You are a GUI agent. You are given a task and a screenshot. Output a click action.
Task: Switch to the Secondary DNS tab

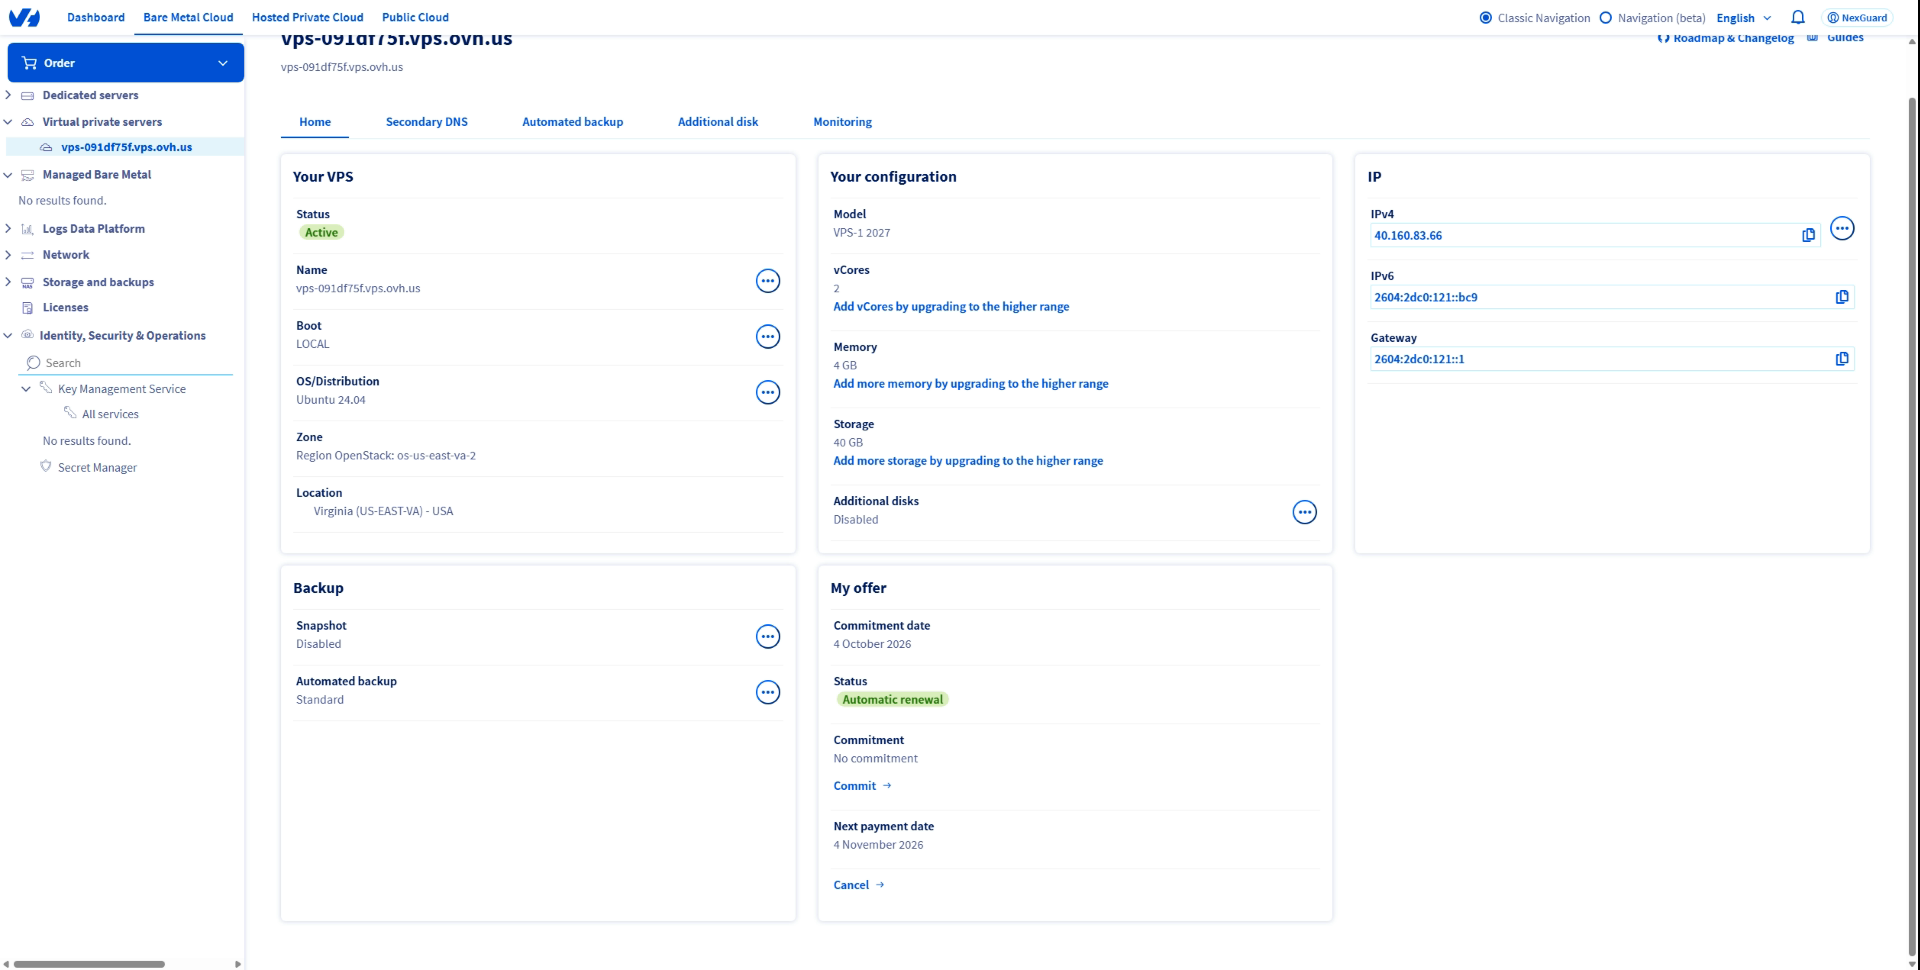[427, 122]
